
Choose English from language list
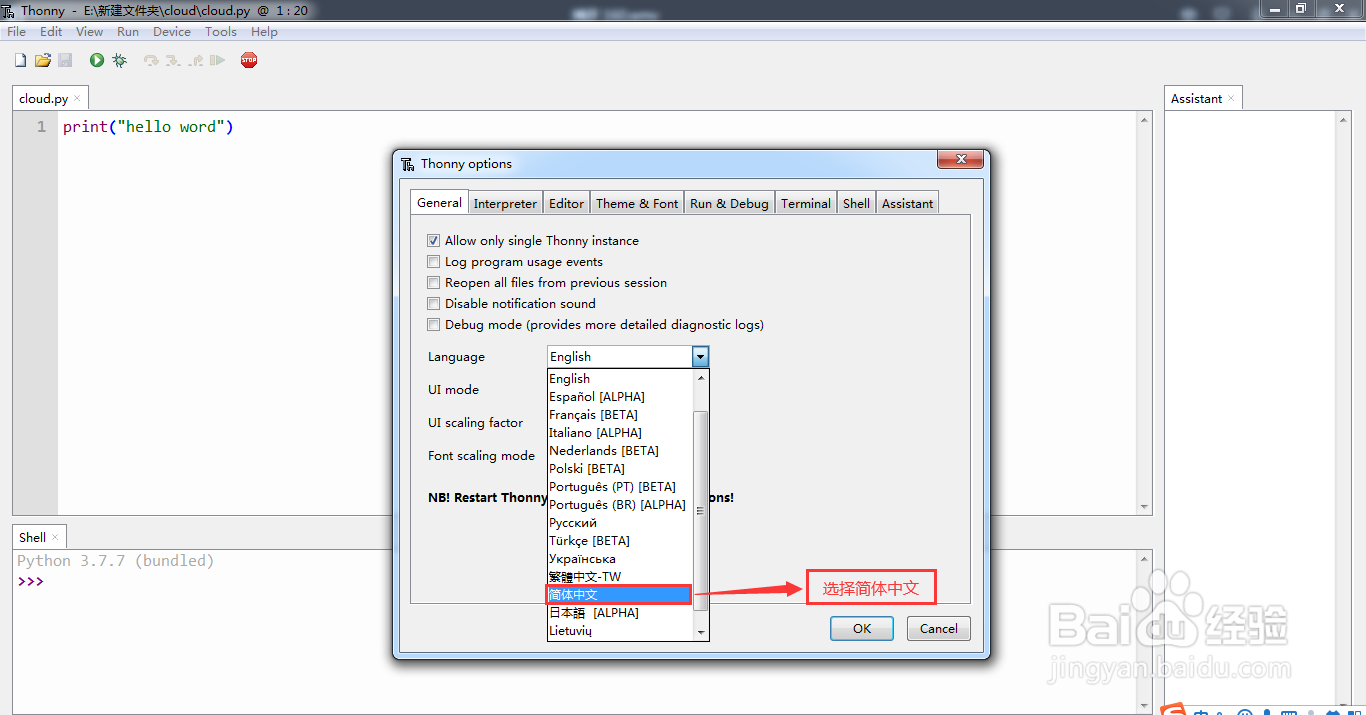point(620,379)
